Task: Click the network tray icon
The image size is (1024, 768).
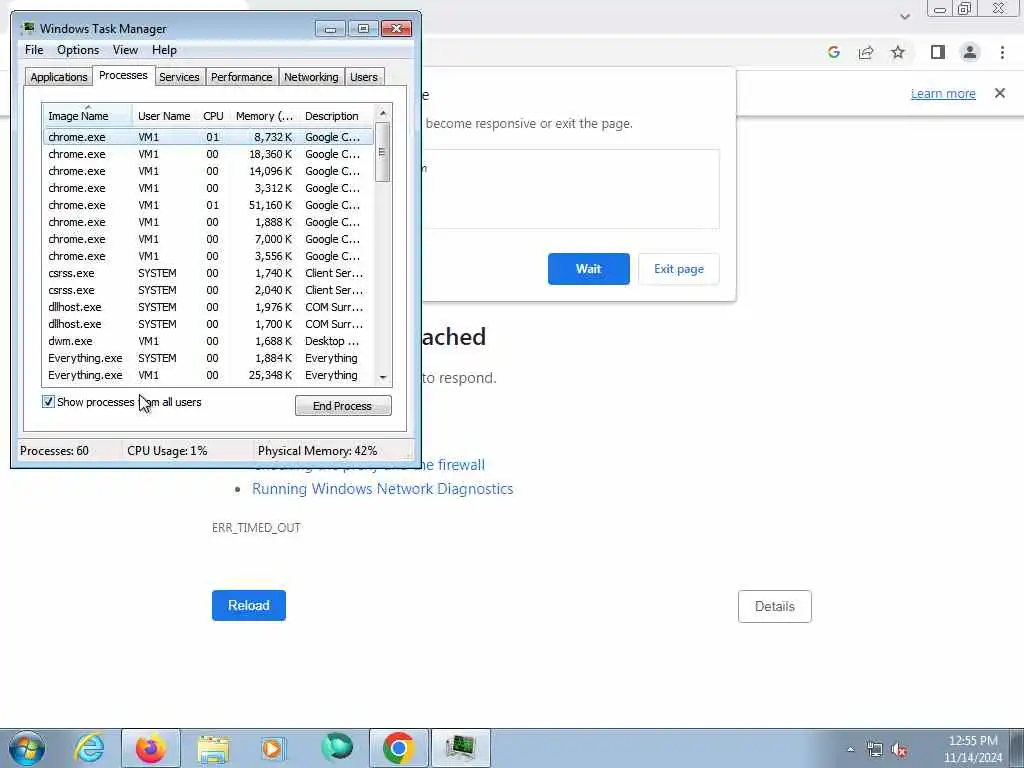Action: 874,750
